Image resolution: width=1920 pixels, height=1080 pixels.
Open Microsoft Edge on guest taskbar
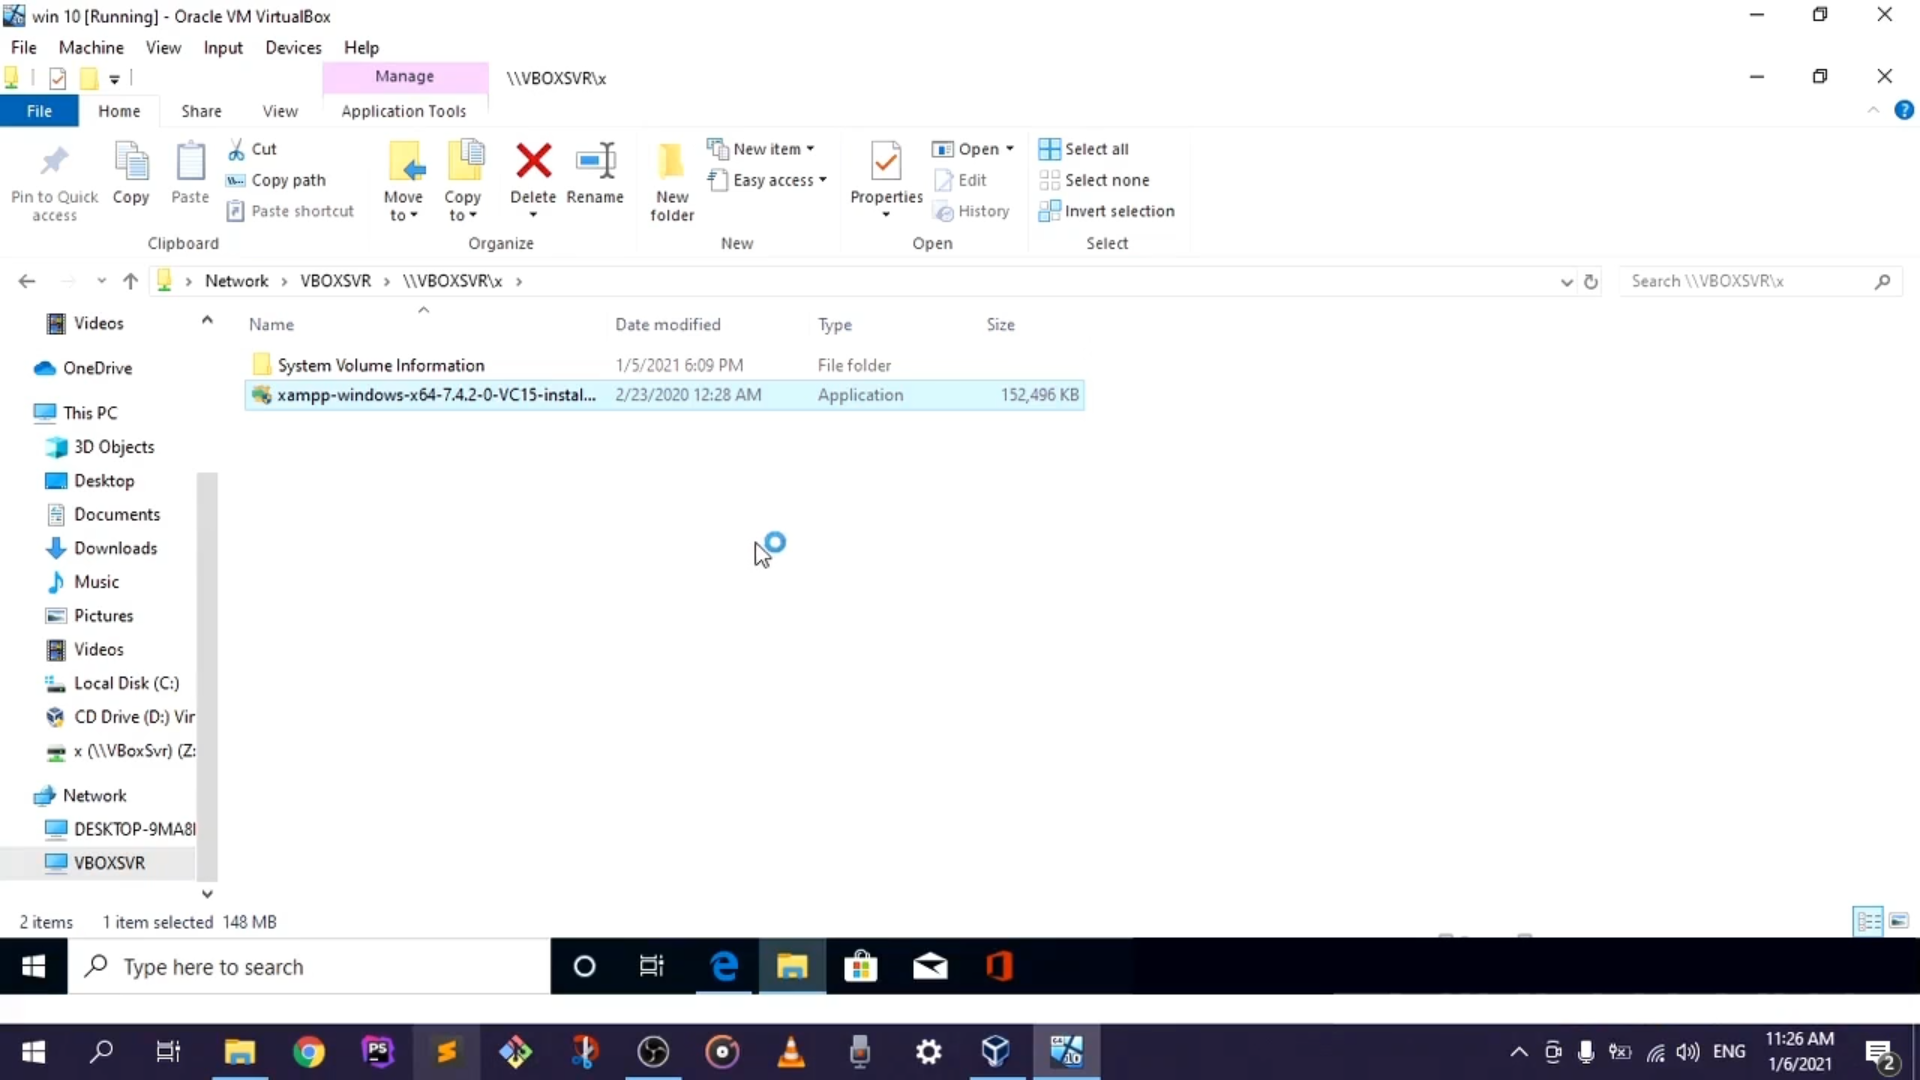click(x=724, y=966)
